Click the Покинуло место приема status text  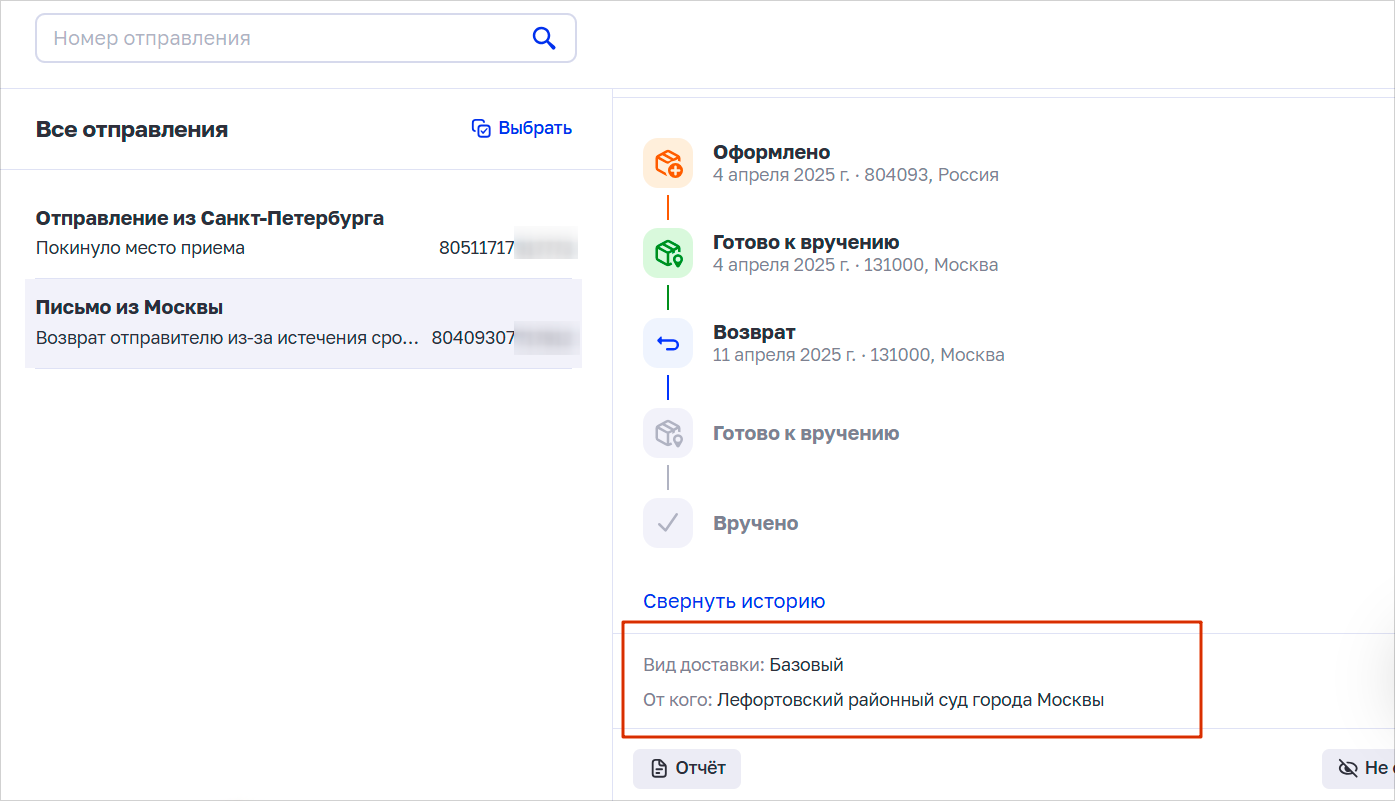140,248
